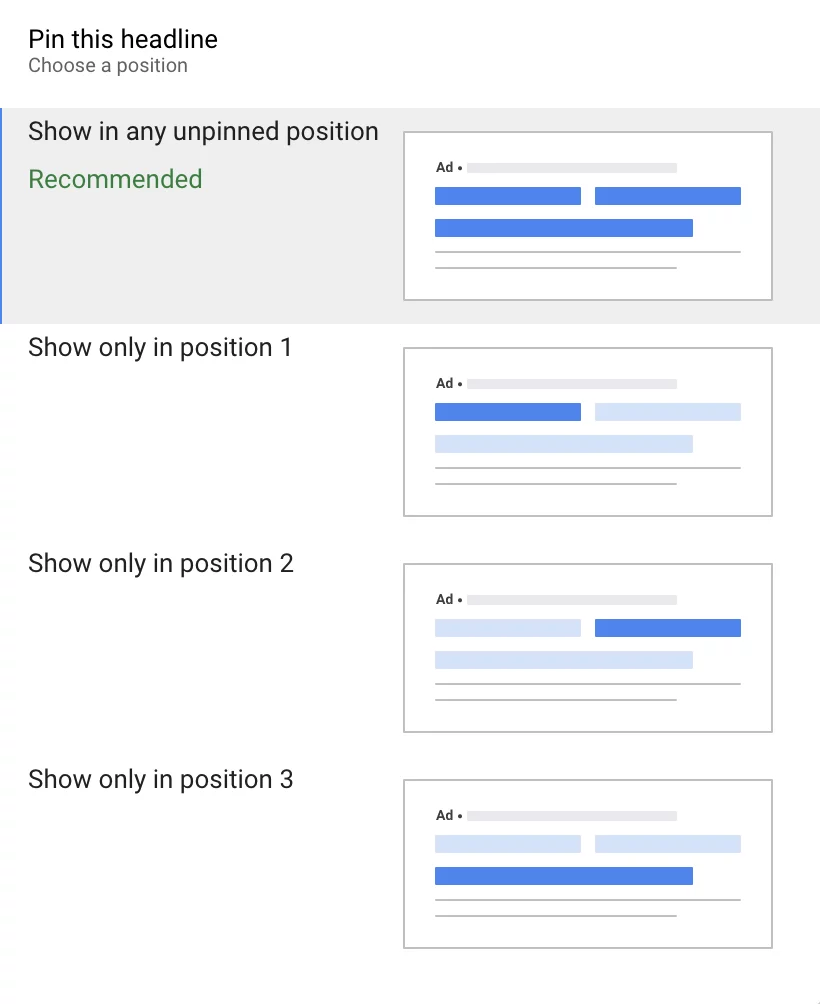Click highlighted third headline bar in position 3 preview
The width and height of the screenshot is (820, 1004).
click(564, 876)
